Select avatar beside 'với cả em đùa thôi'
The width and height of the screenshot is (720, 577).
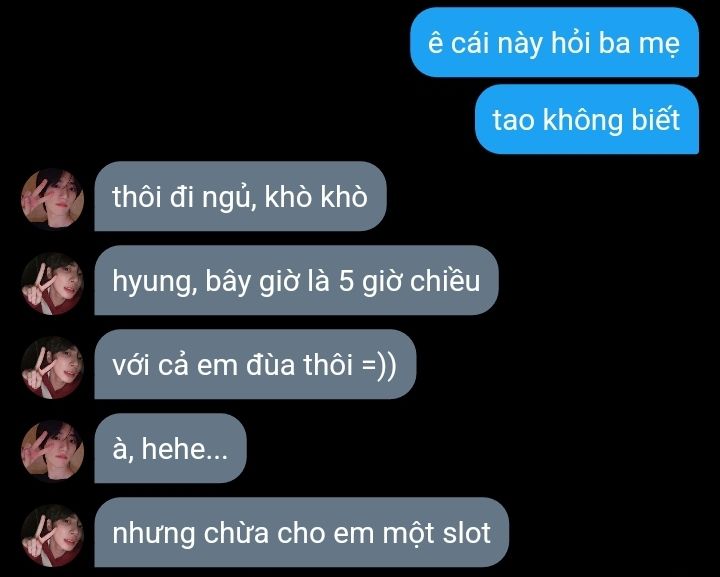pos(53,367)
